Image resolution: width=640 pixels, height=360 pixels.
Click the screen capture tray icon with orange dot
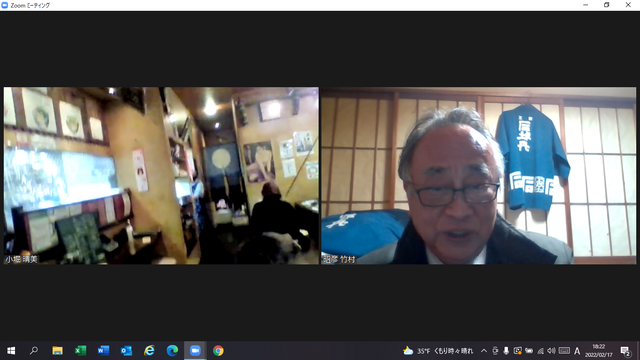coord(518,351)
